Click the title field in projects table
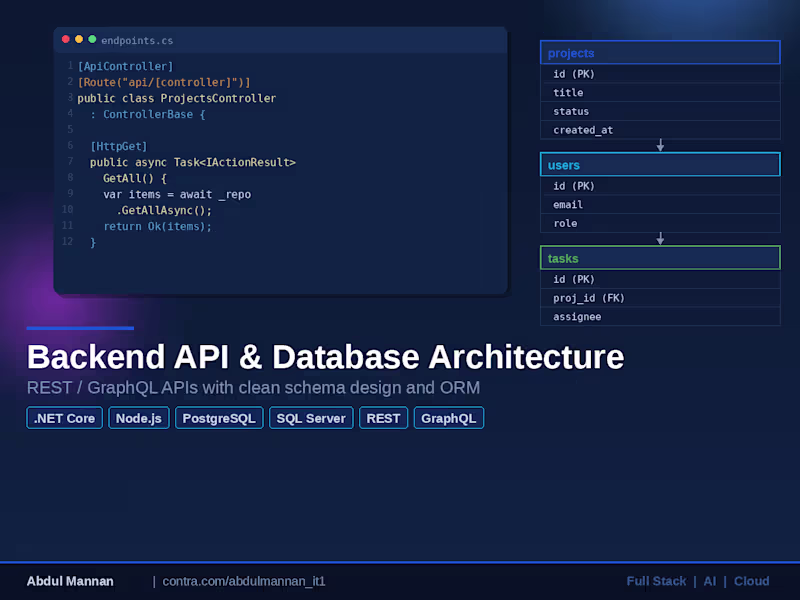This screenshot has height=600, width=800. (660, 92)
